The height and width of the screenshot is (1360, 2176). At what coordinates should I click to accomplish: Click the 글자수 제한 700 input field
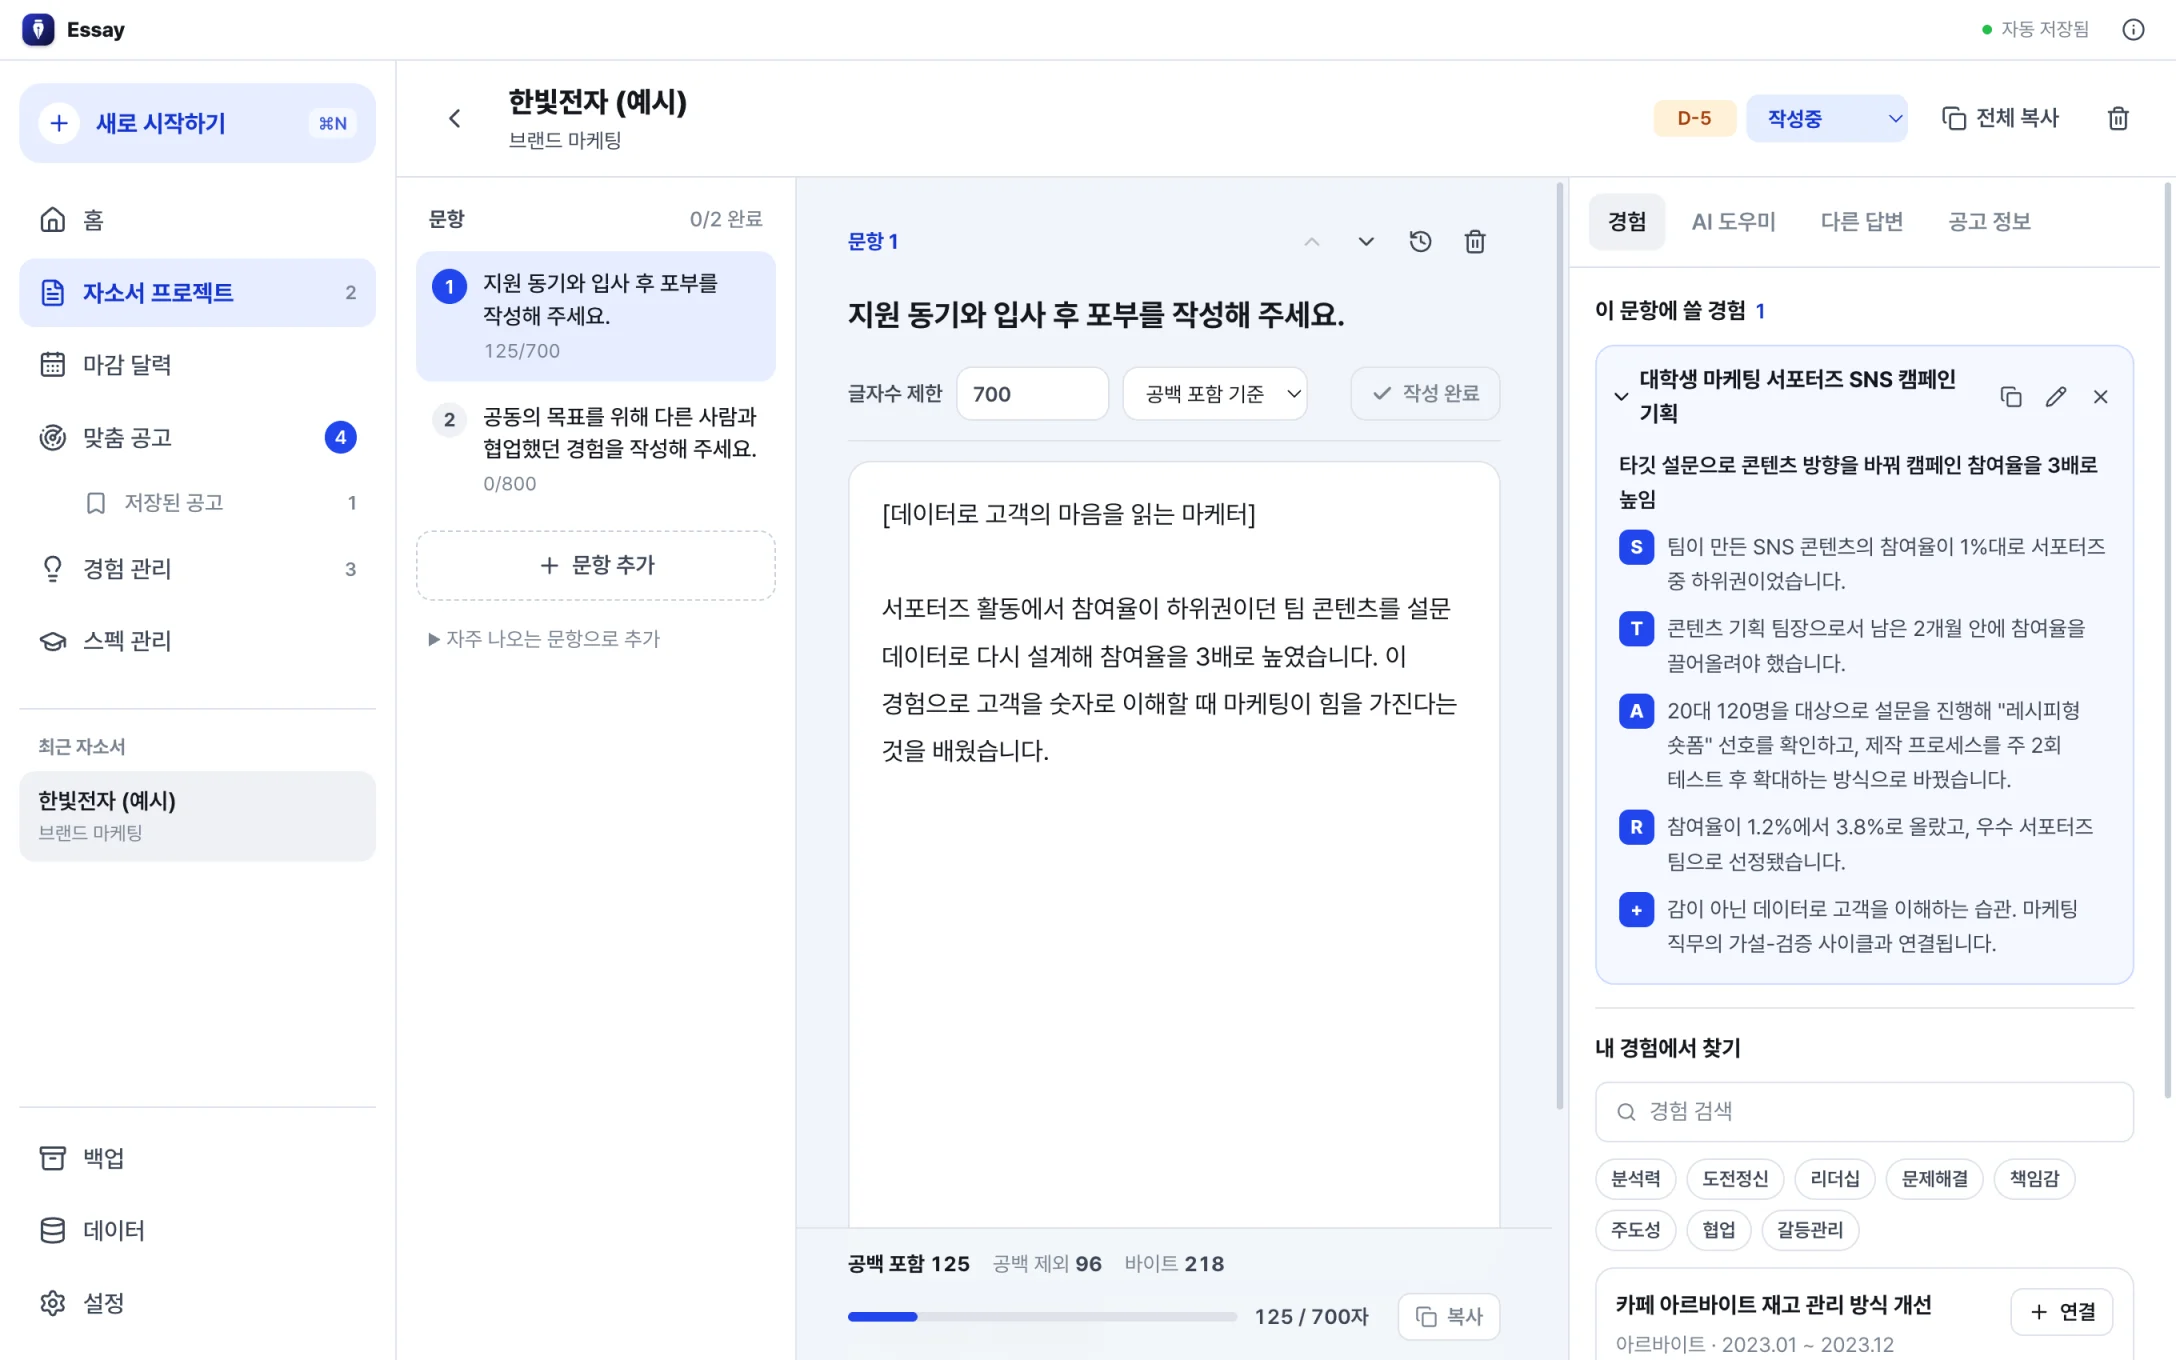[1032, 393]
